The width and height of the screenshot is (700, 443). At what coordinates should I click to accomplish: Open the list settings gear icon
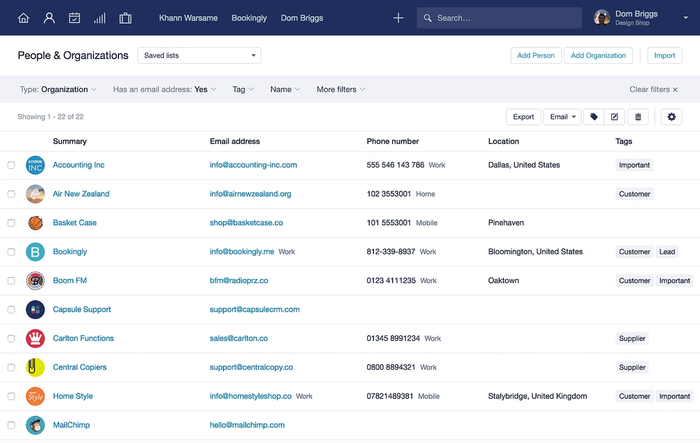[671, 117]
